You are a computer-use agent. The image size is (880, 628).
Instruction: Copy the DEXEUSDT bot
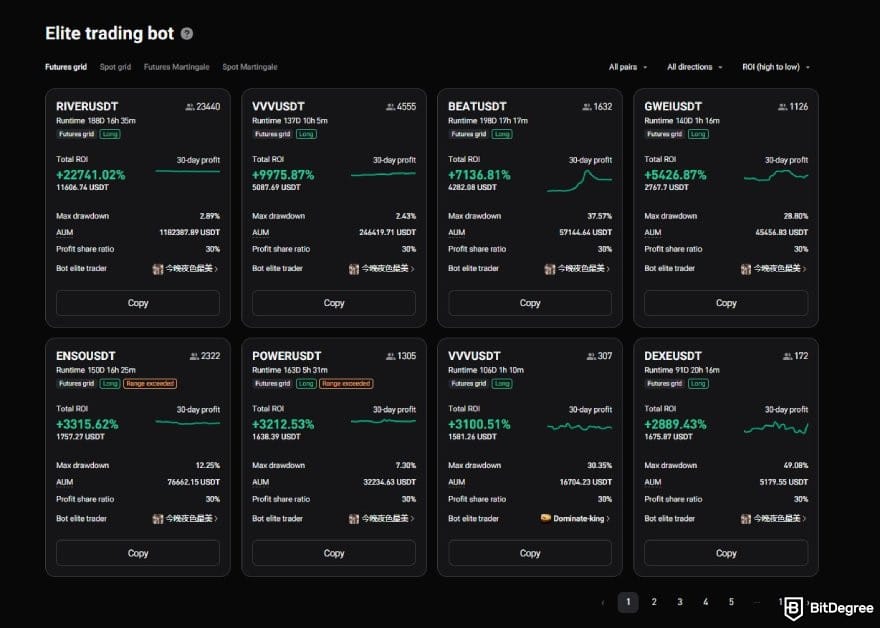[x=726, y=553]
